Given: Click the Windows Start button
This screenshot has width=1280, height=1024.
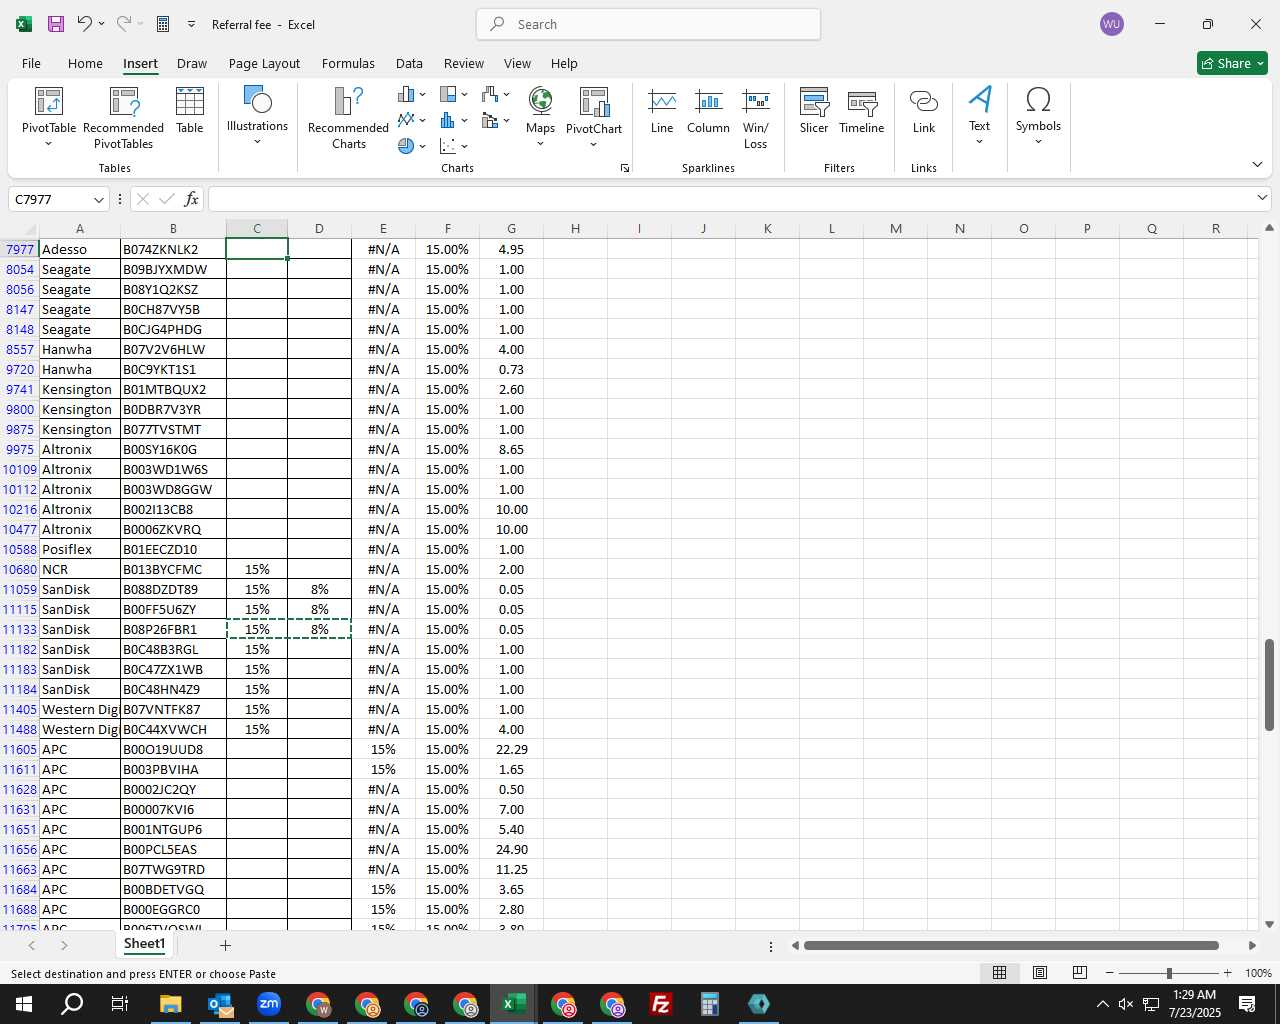Looking at the screenshot, I should pyautogui.click(x=24, y=1004).
